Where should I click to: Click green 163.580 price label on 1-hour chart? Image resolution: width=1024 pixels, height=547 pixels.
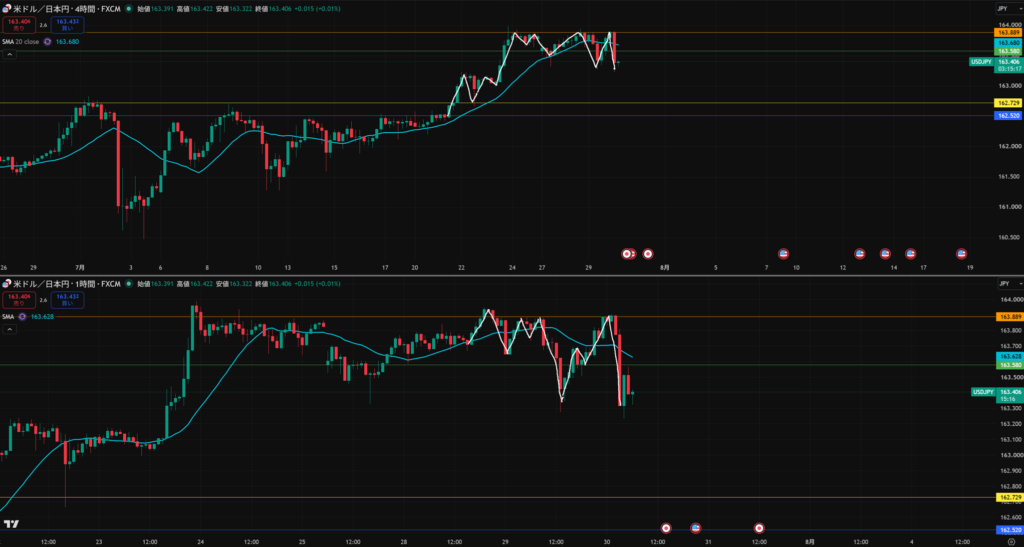click(x=1009, y=365)
